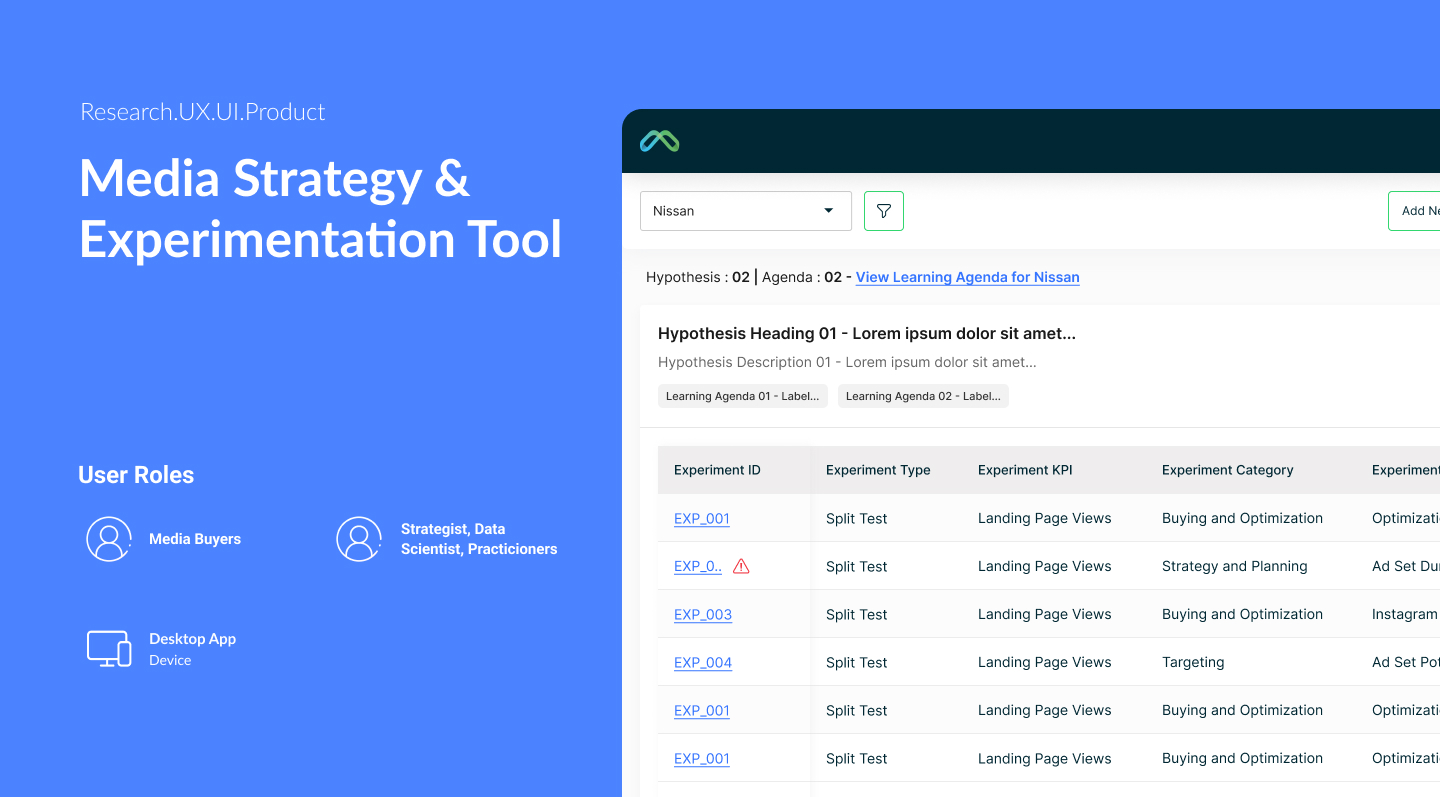Viewport: 1440px width, 797px height.
Task: Click the Strategist, Data Scientist role icon
Action: click(x=359, y=538)
